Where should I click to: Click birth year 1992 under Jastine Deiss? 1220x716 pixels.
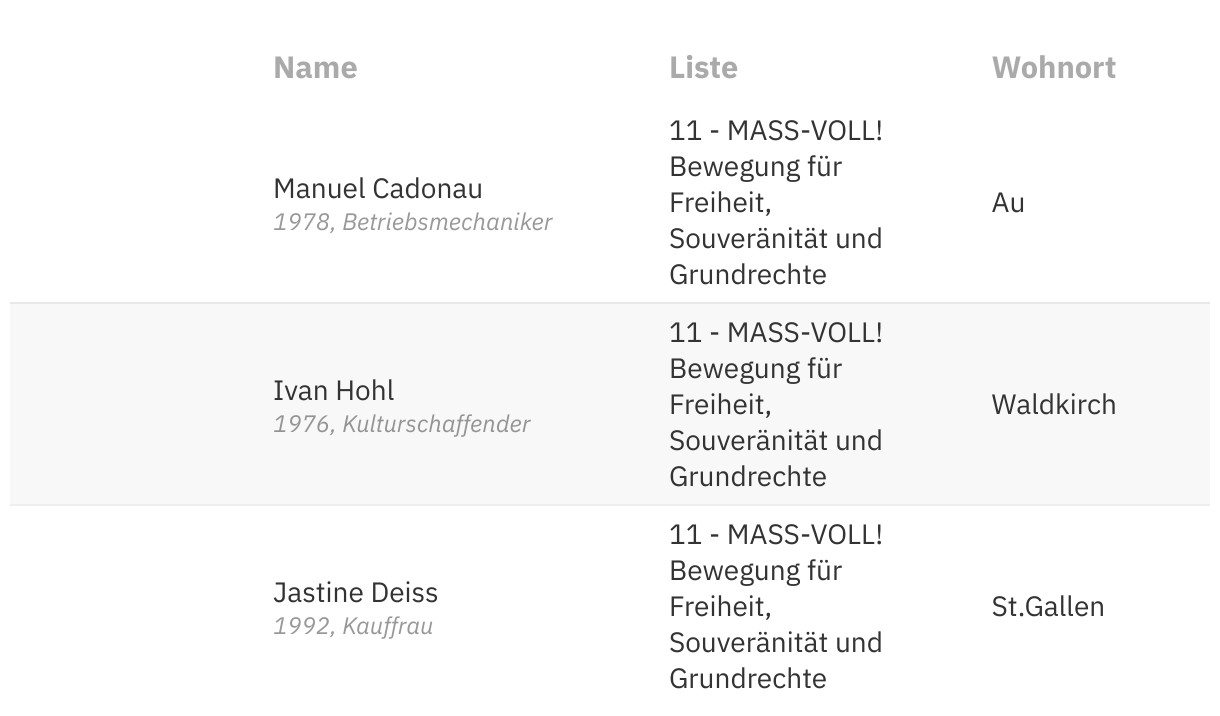pyautogui.click(x=301, y=626)
